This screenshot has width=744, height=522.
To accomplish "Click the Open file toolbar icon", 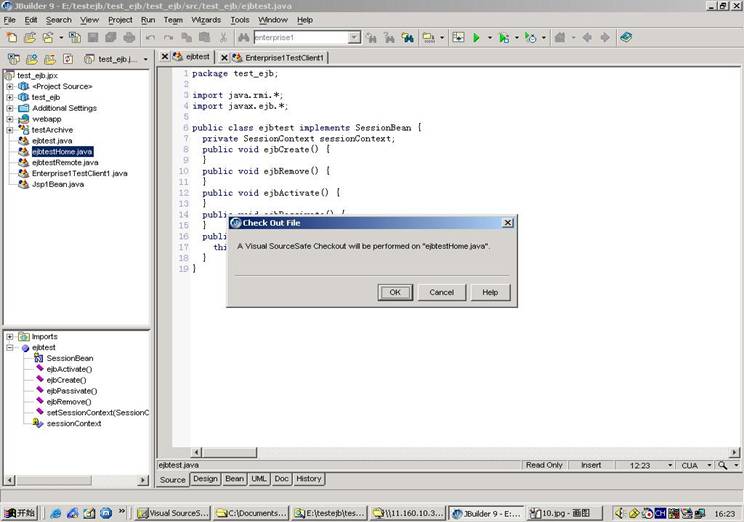I will (30, 37).
